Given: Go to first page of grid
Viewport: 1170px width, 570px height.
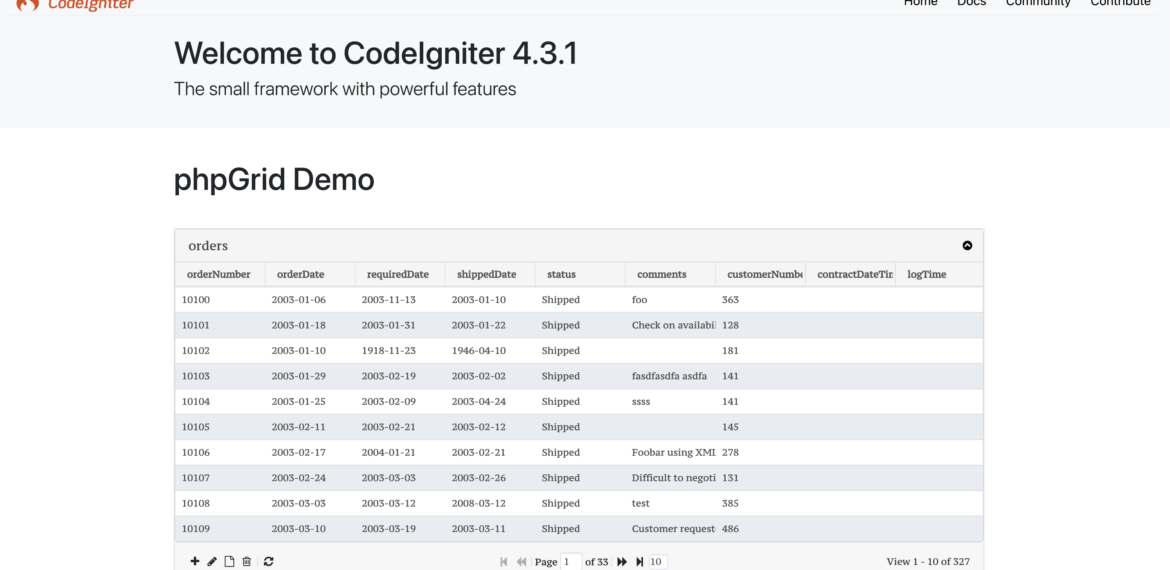Looking at the screenshot, I should coord(504,562).
